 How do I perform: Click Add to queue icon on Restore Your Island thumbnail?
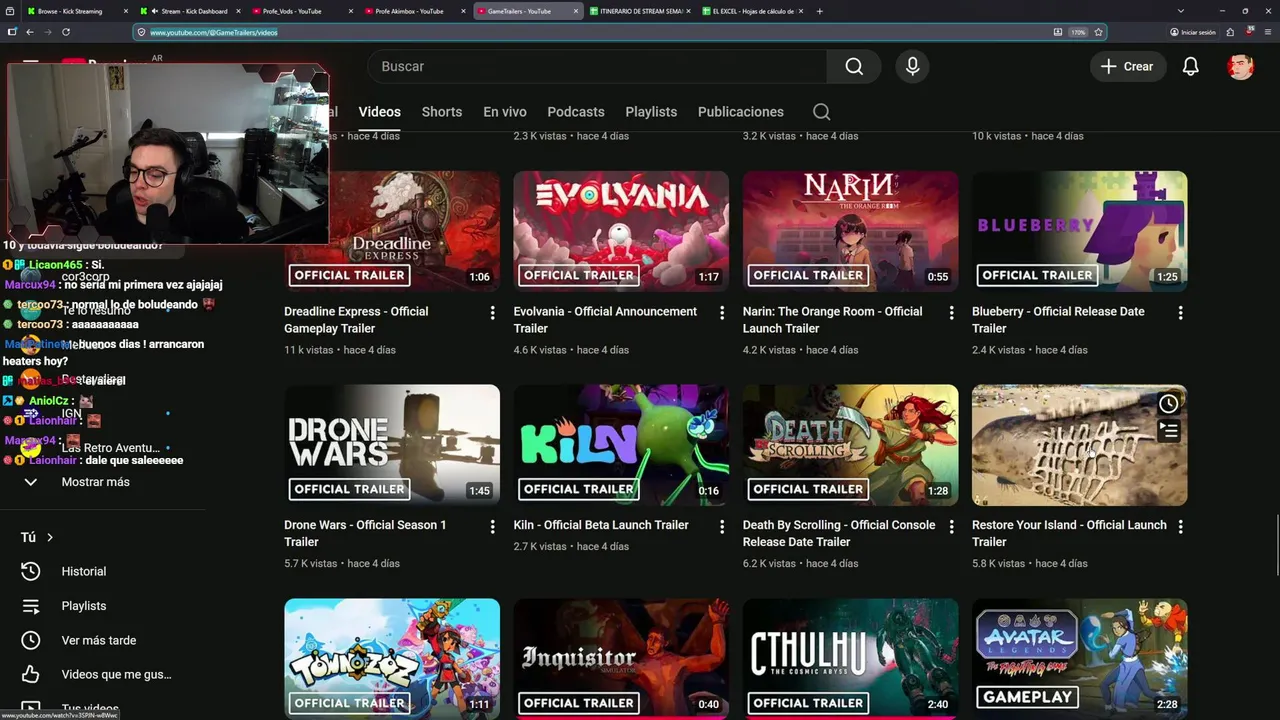[x=1169, y=432]
